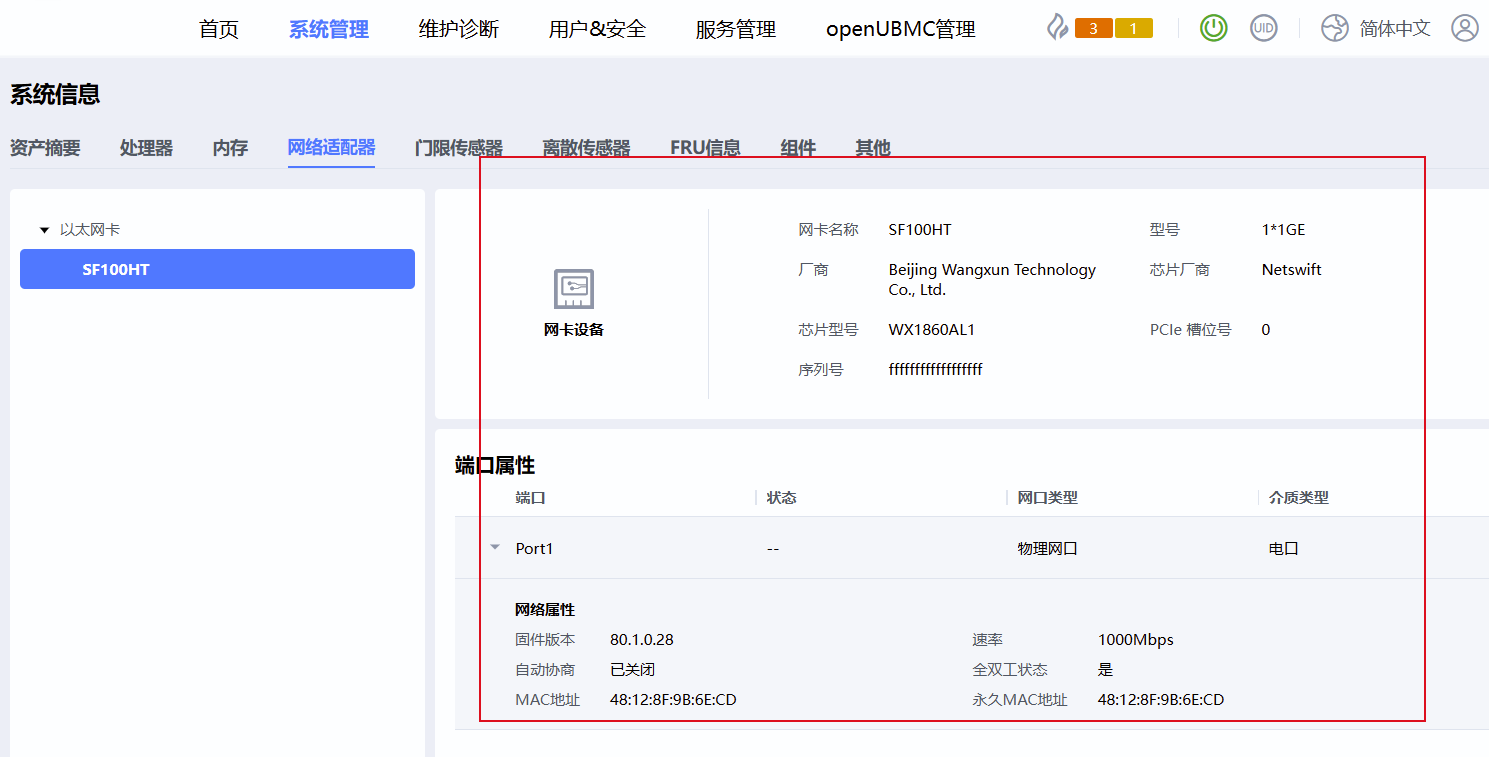The width and height of the screenshot is (1489, 757).
Task: Open the yellow minor alarm count badge
Action: (1133, 29)
